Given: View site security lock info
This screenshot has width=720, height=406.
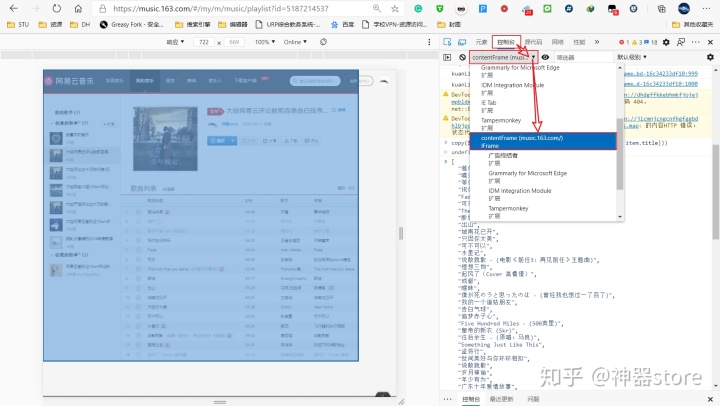Looking at the screenshot, I should [x=103, y=9].
